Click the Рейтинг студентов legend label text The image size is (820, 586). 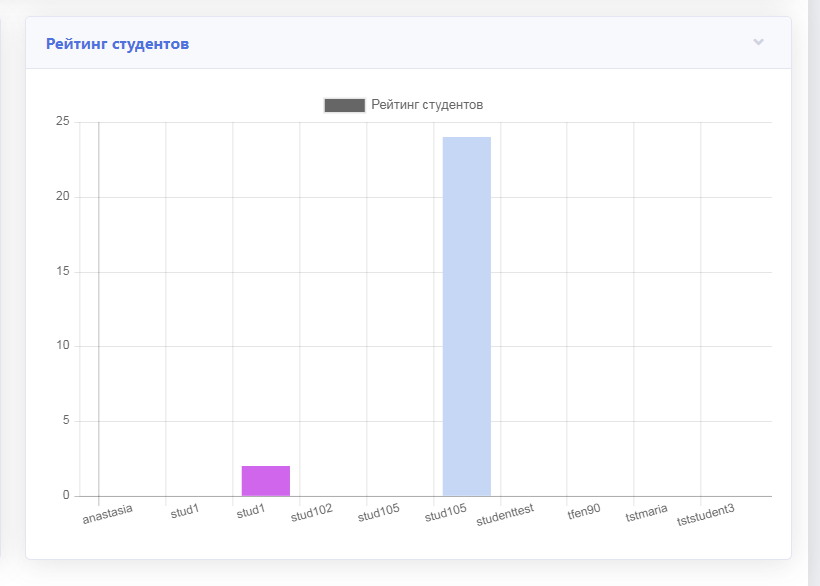(427, 105)
